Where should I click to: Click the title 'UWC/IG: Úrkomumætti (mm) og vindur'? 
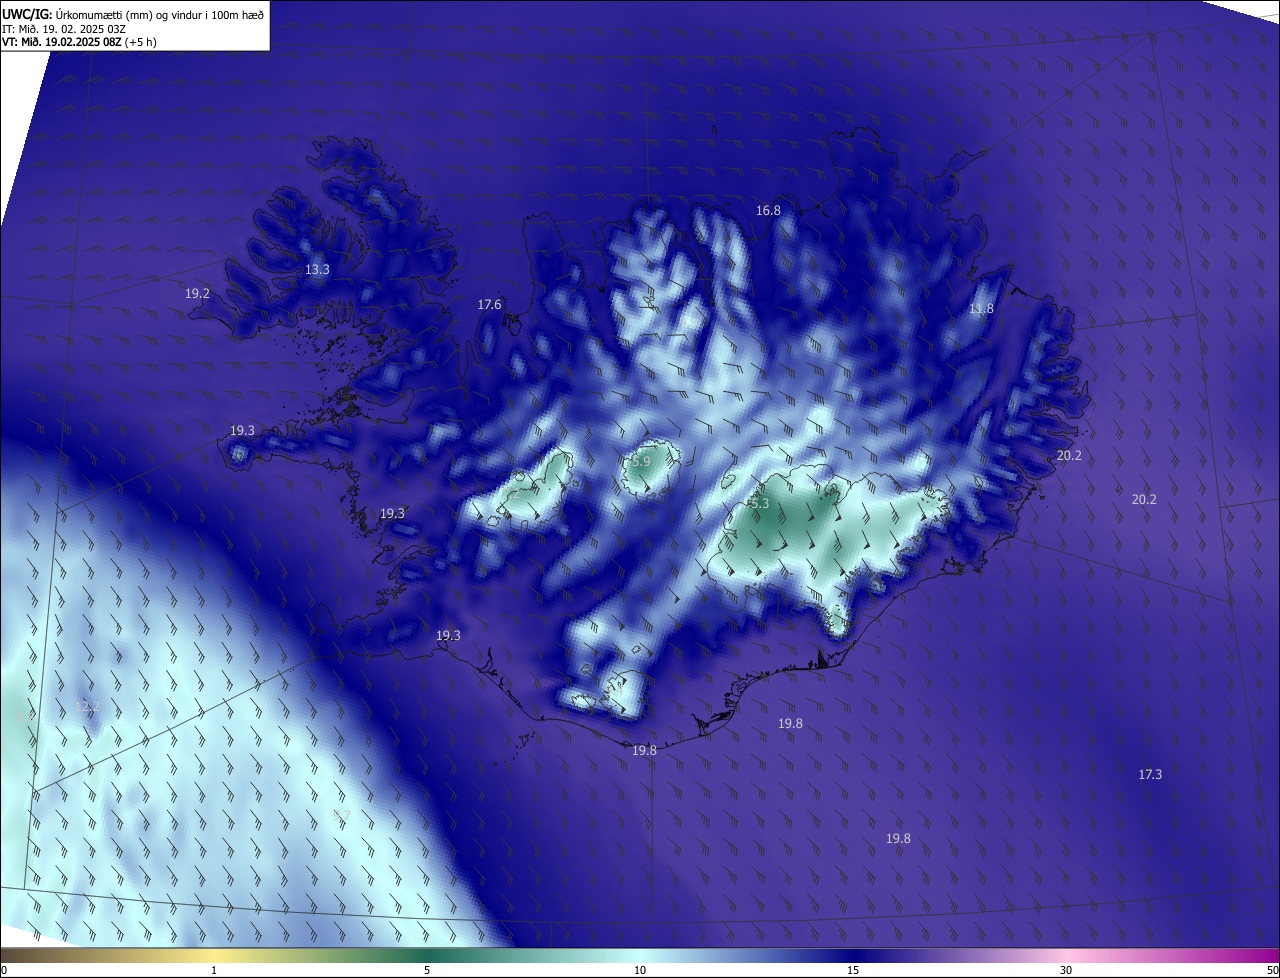133,14
